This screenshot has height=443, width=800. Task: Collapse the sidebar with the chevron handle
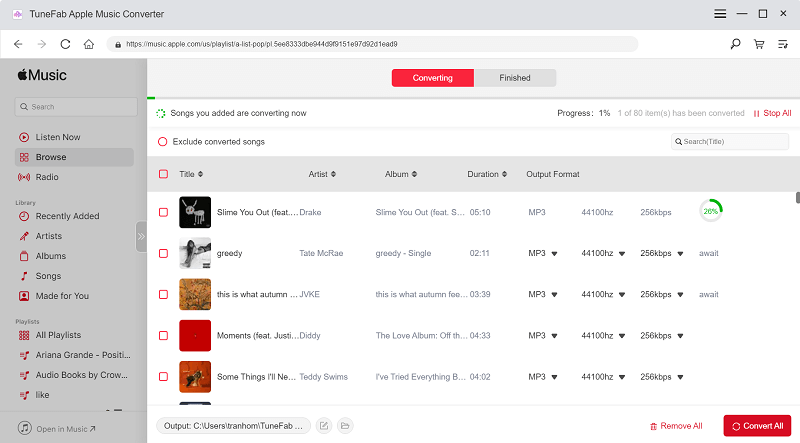[x=141, y=237]
